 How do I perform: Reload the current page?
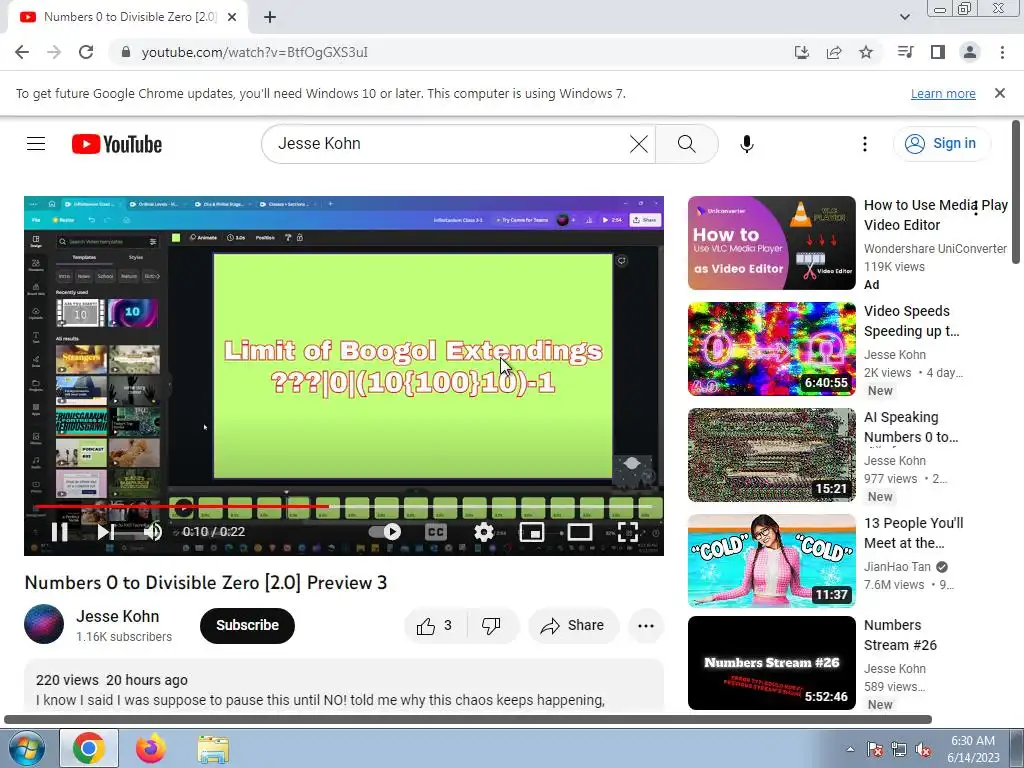click(86, 52)
